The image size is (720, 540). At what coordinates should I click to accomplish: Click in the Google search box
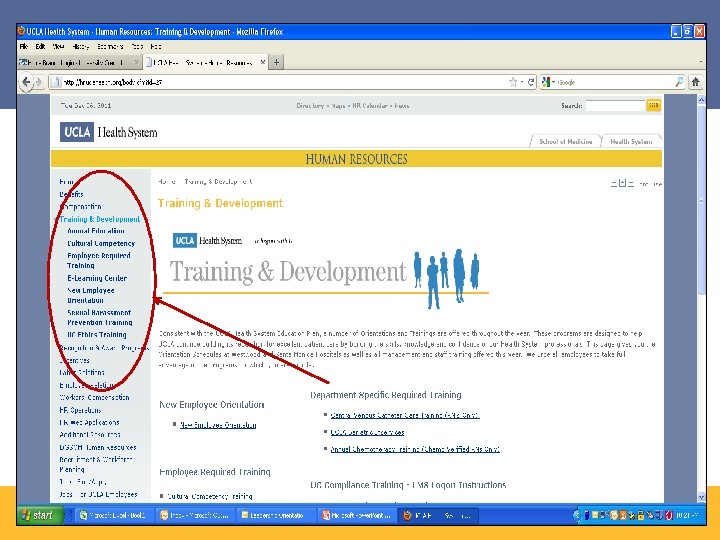pos(615,82)
